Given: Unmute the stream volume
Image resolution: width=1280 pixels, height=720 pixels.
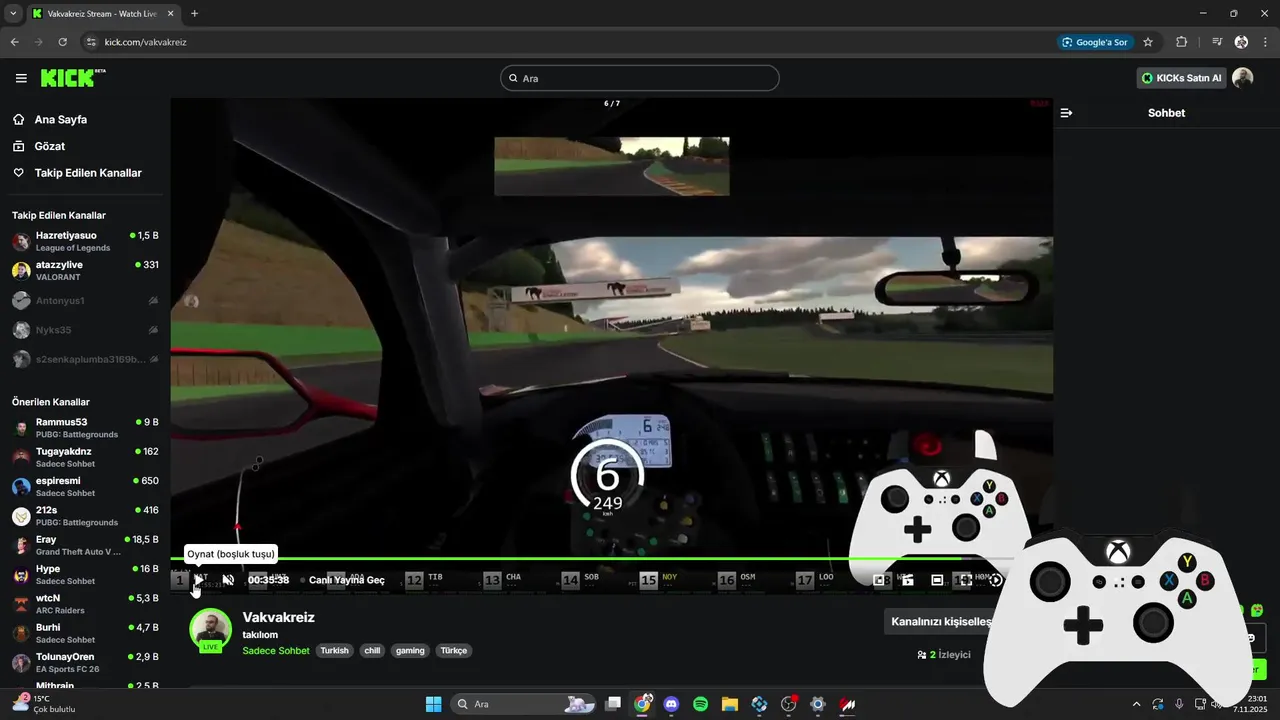Looking at the screenshot, I should [228, 579].
